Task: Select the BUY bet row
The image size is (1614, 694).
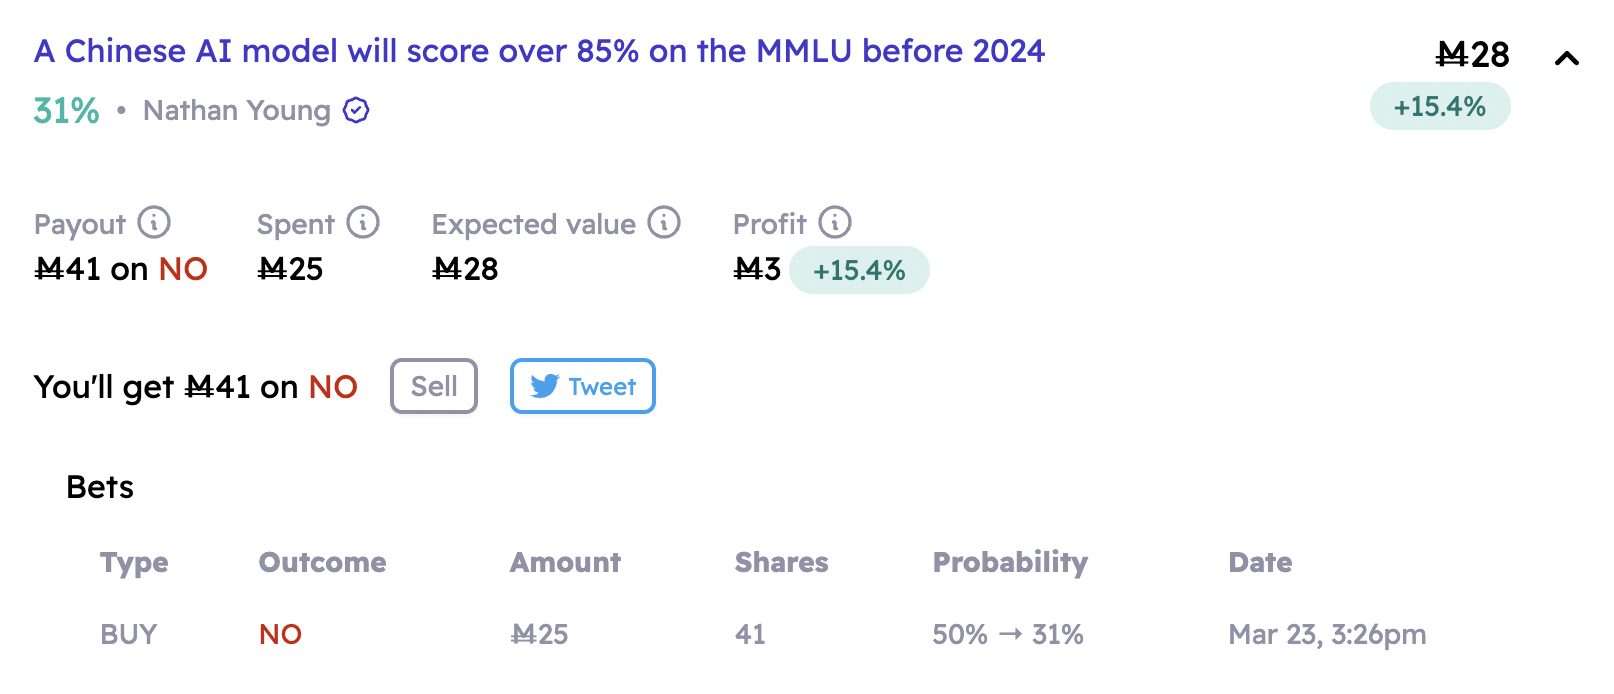Action: click(129, 633)
